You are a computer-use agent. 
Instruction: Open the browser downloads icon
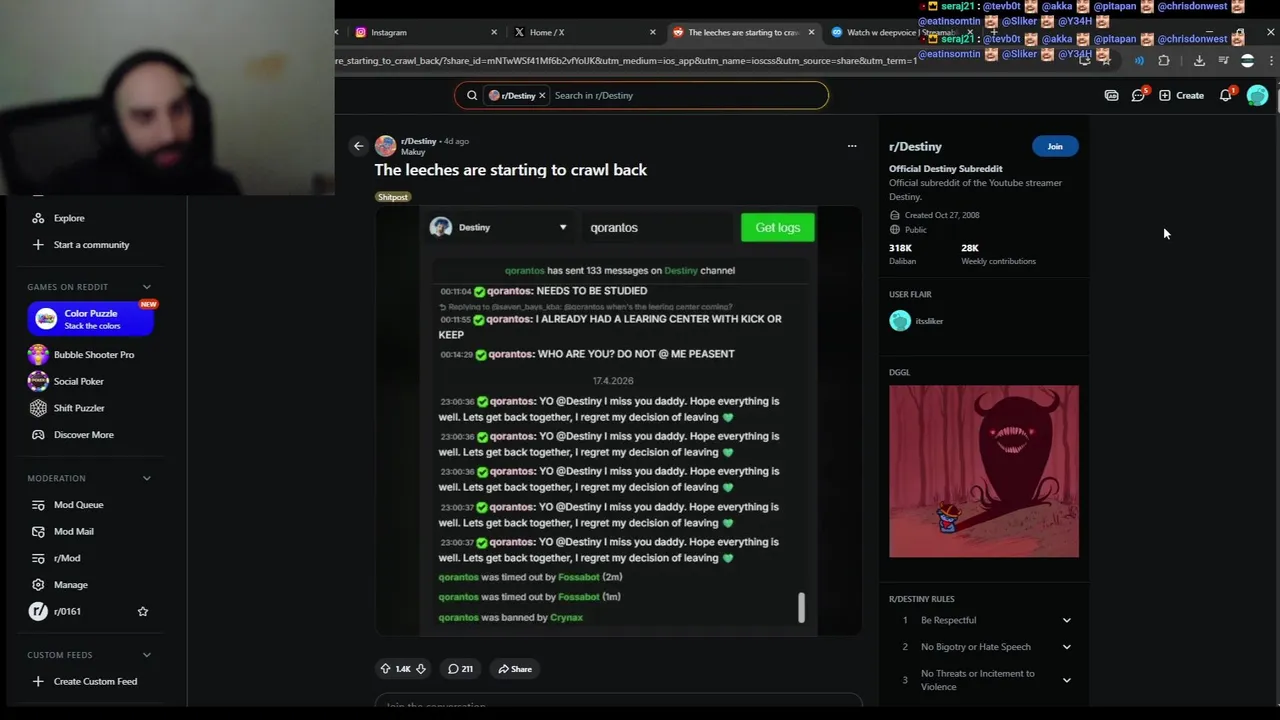click(x=1199, y=61)
